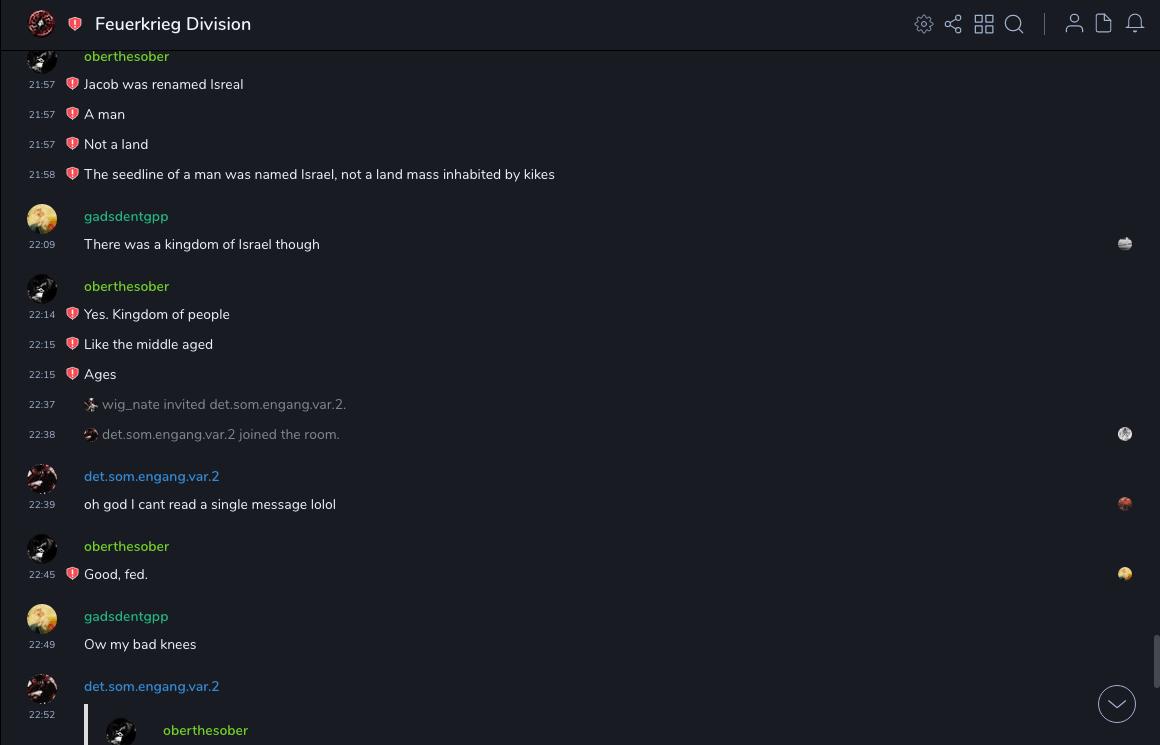This screenshot has width=1160, height=745.
Task: Click the share room icon
Action: point(953,24)
